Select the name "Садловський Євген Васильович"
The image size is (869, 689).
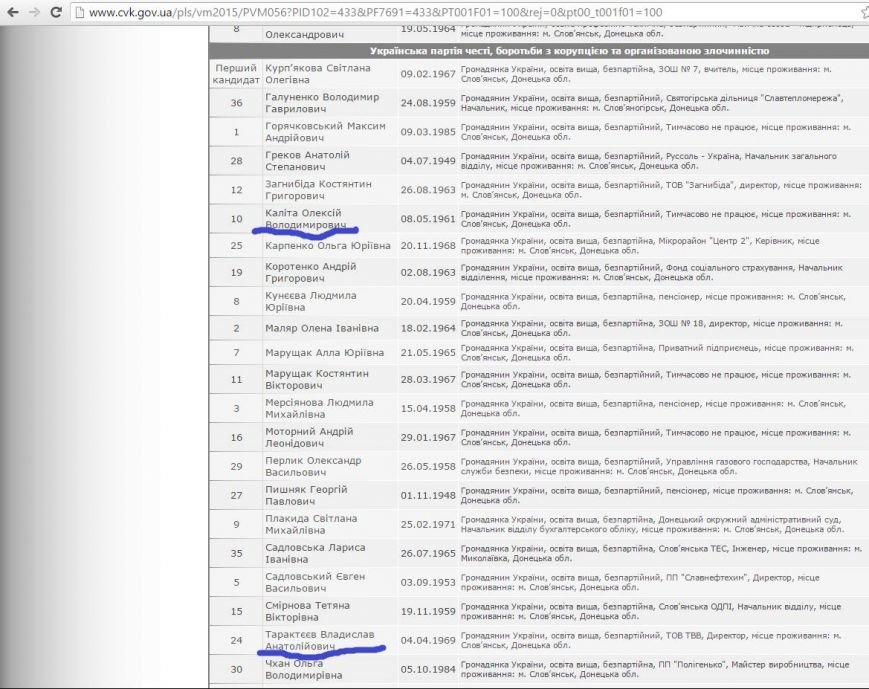[315, 583]
